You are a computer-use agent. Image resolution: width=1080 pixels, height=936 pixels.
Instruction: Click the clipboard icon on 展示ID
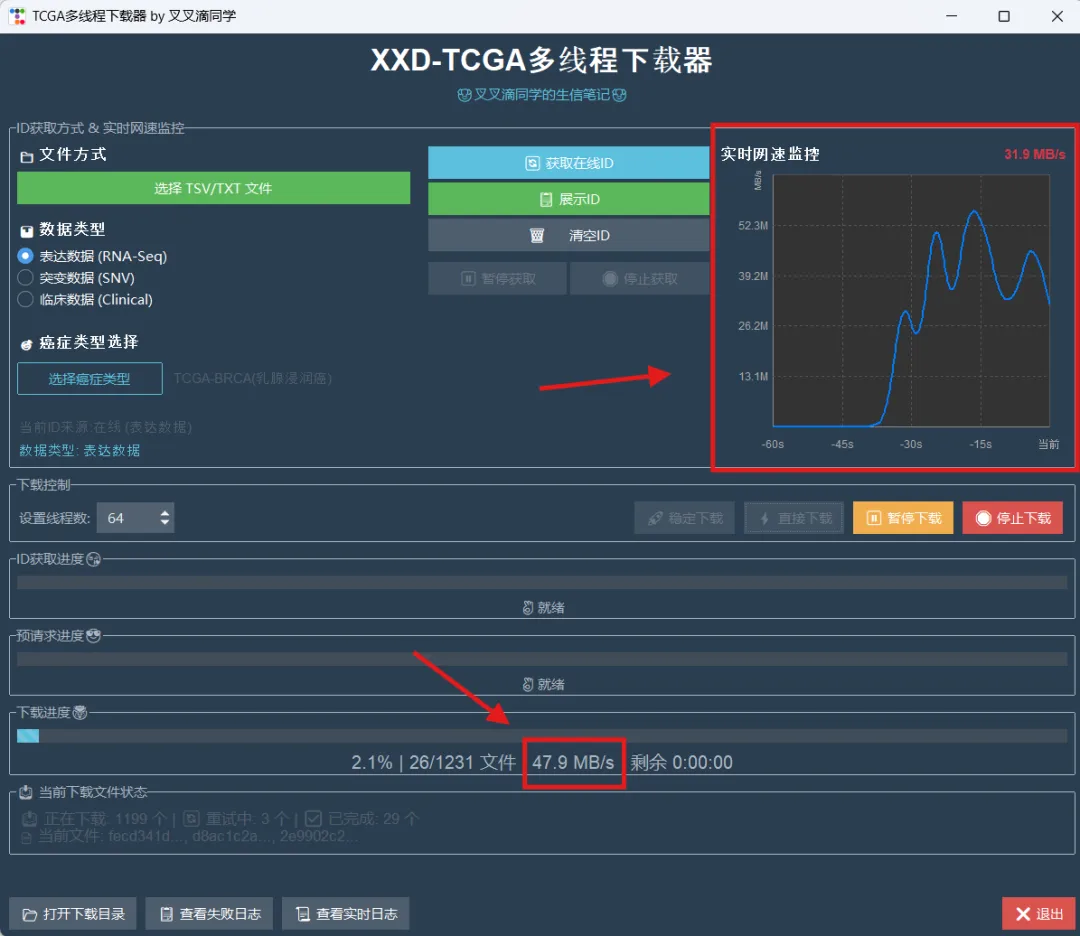(546, 200)
